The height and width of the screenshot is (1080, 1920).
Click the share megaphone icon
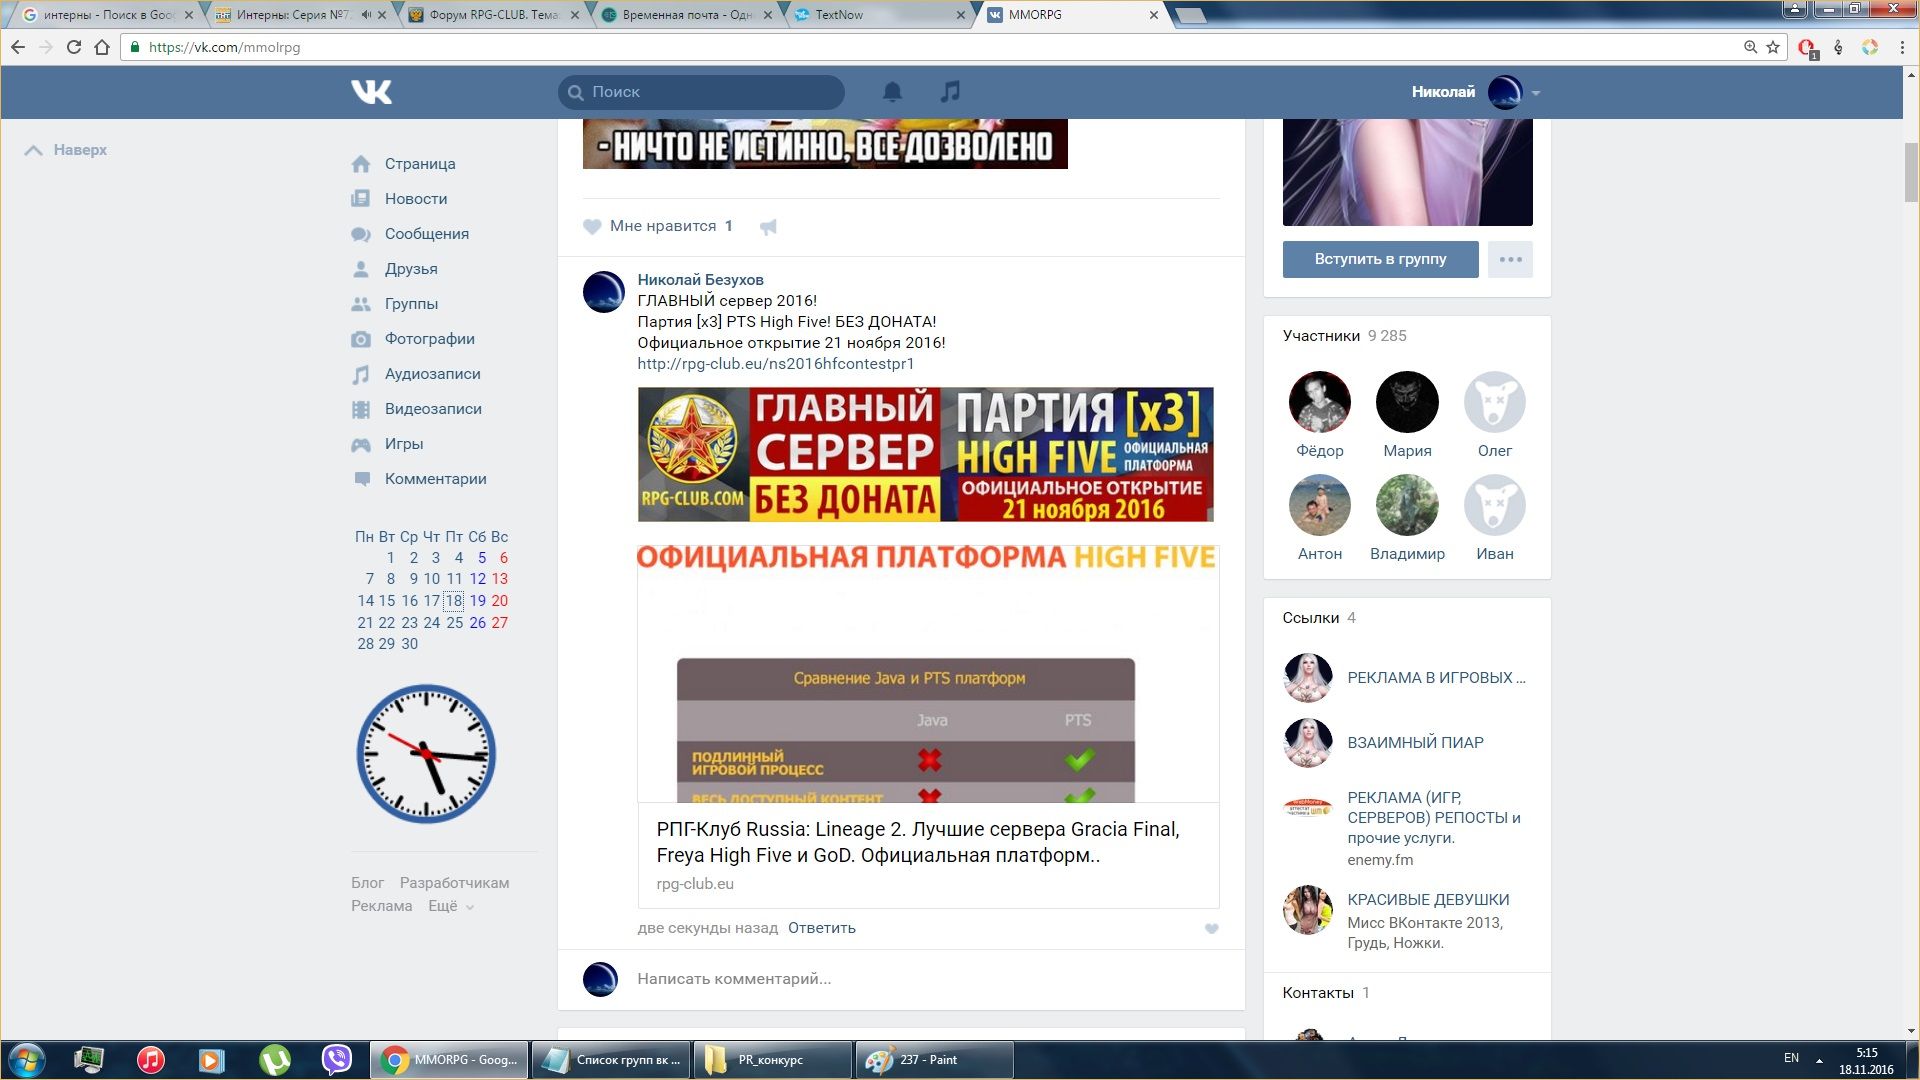768,227
